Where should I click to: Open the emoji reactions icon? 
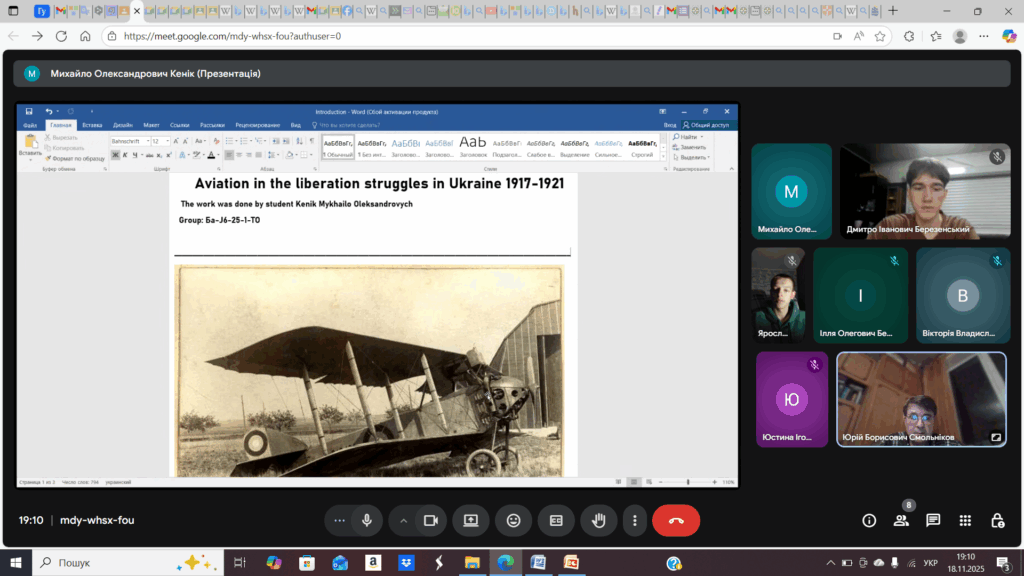[x=513, y=520]
